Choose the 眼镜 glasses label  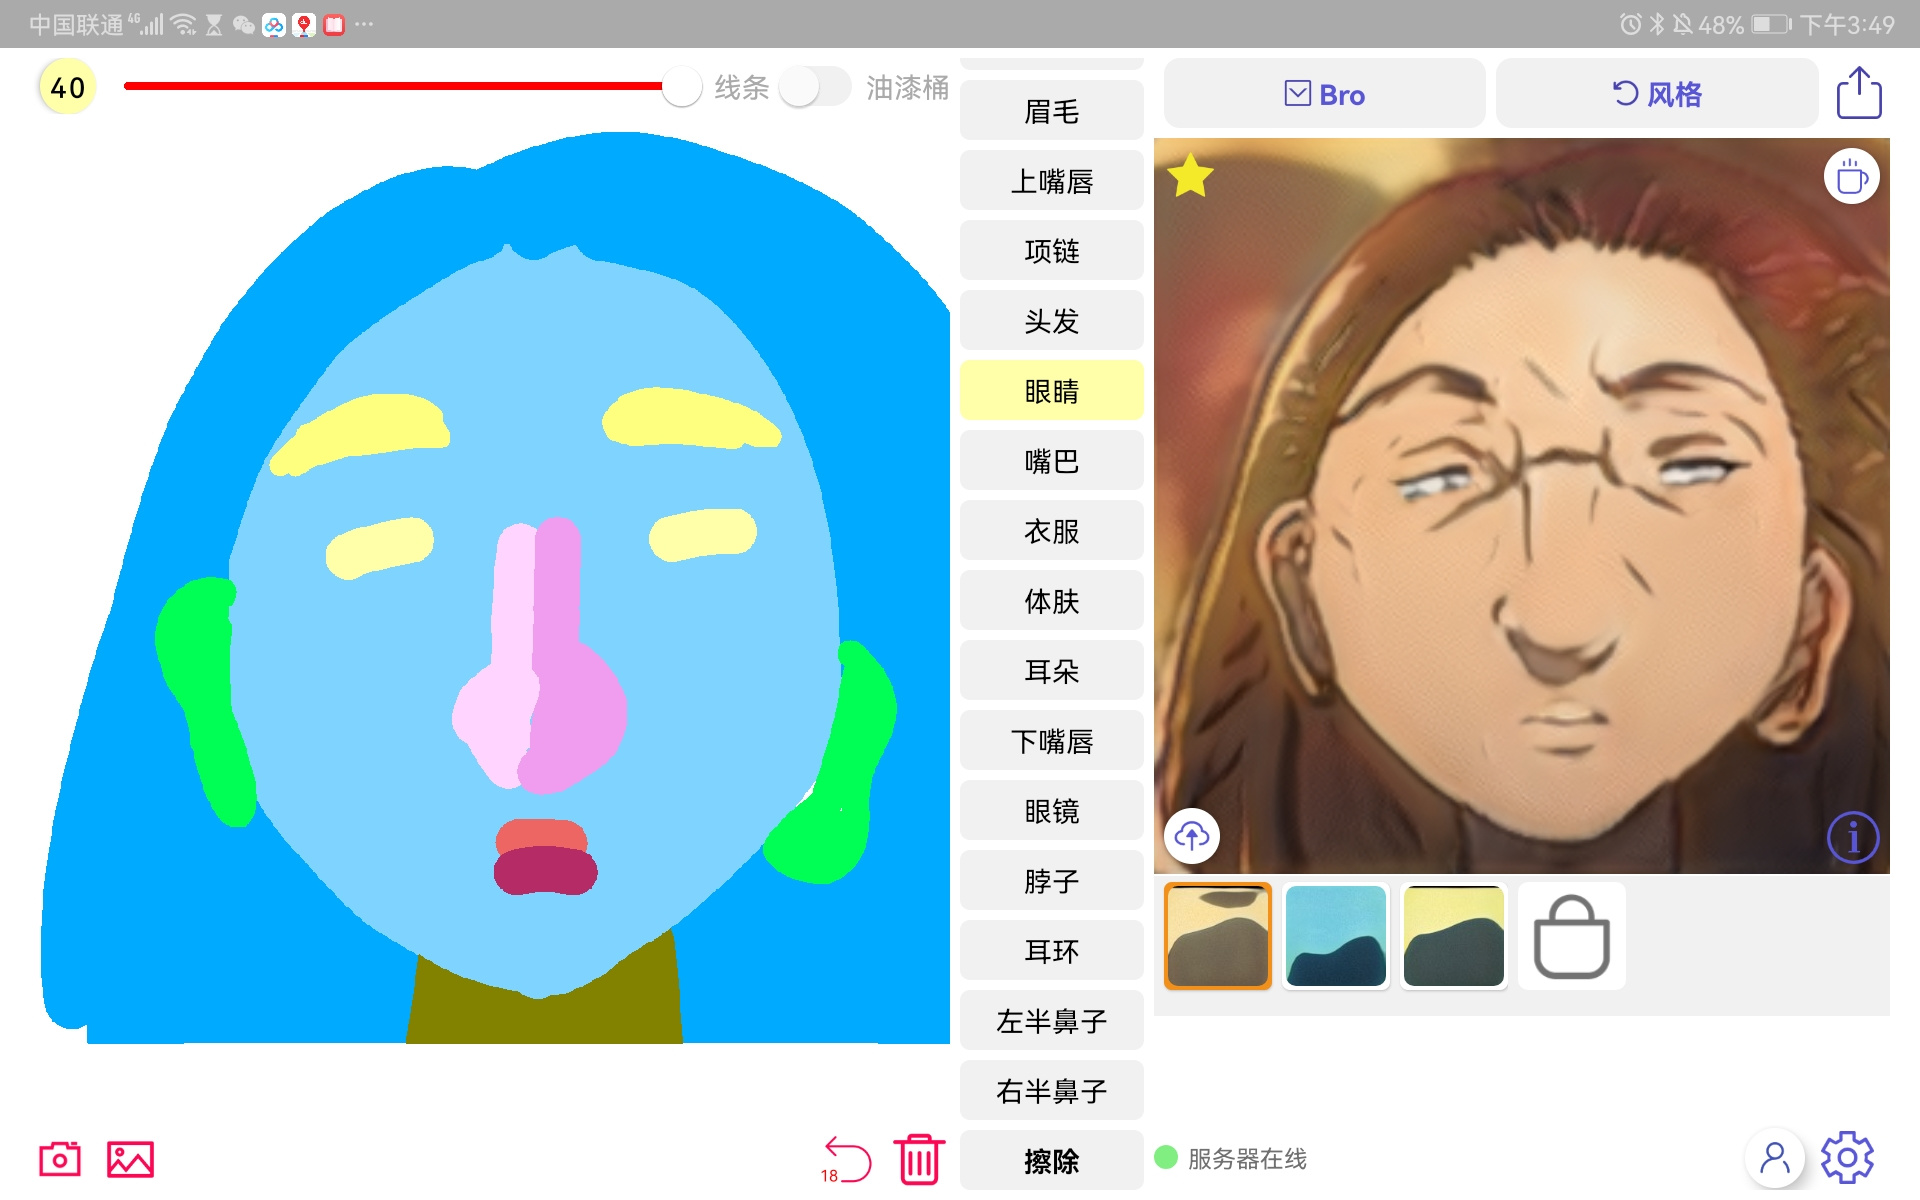pos(1052,811)
